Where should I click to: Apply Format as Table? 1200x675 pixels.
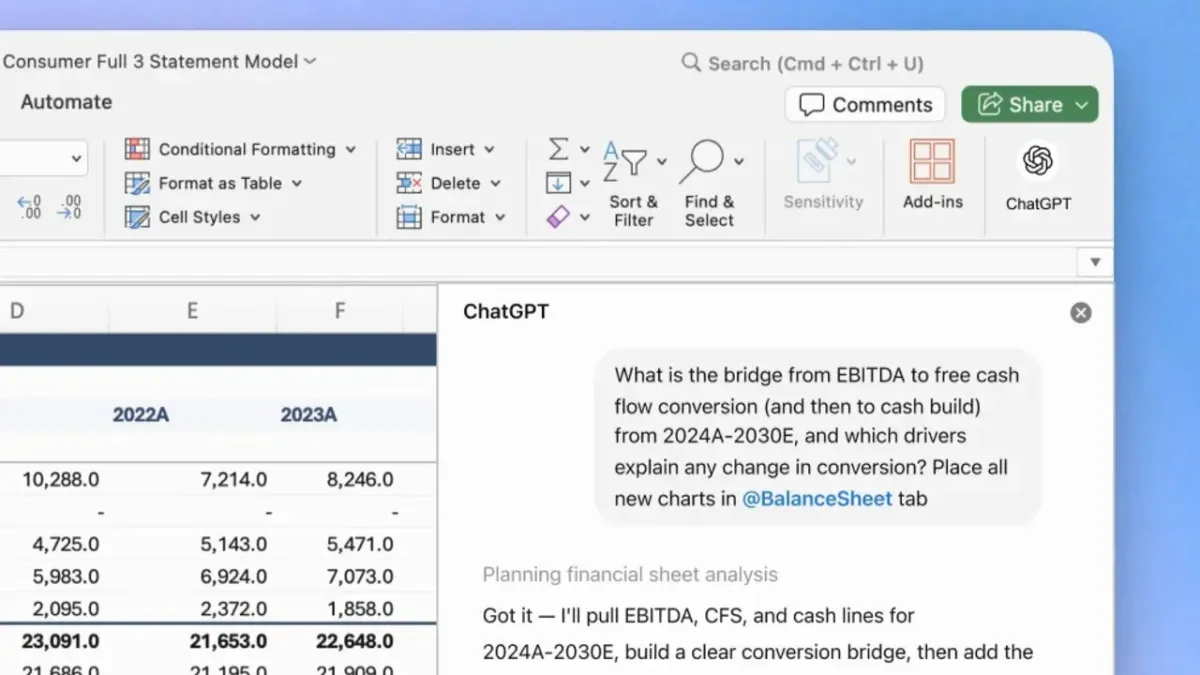[x=213, y=183]
